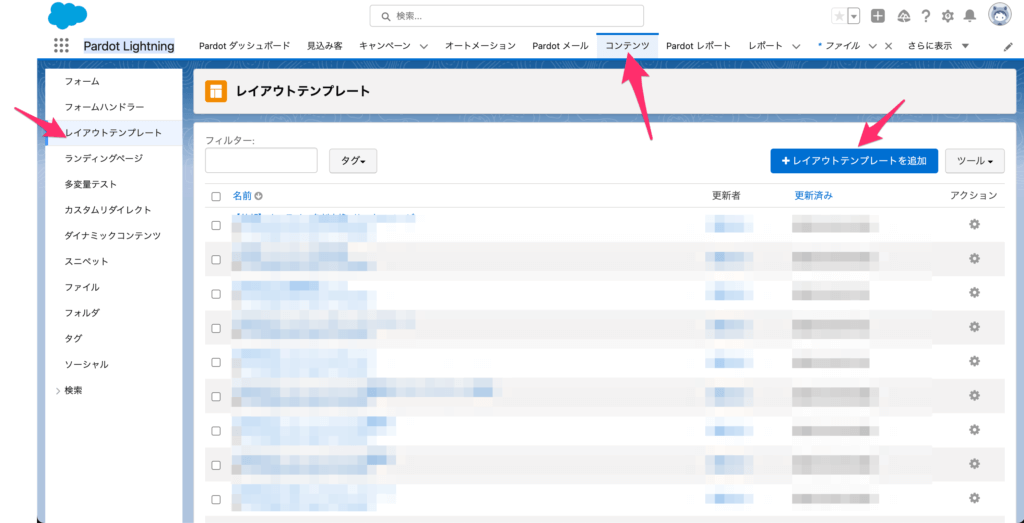Image resolution: width=1024 pixels, height=523 pixels.
Task: Click the Salesforce cloud logo
Action: point(67,16)
